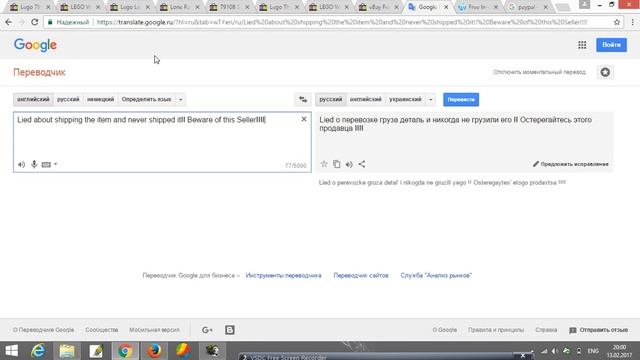Select русский as source language
Screen dimensions: 640x360
tap(68, 99)
